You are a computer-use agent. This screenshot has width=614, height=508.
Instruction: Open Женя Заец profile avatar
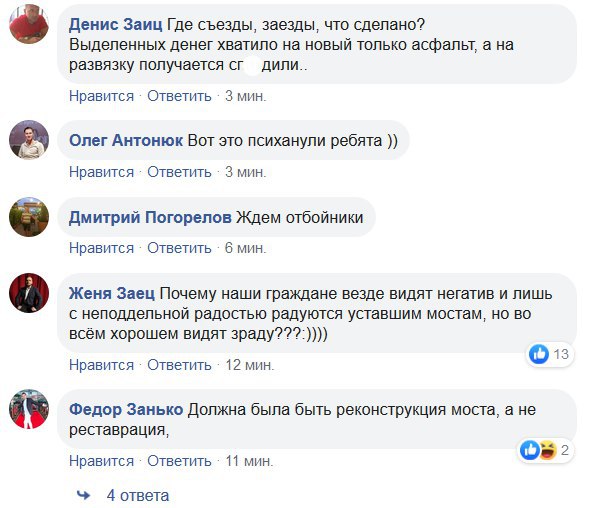point(30,293)
